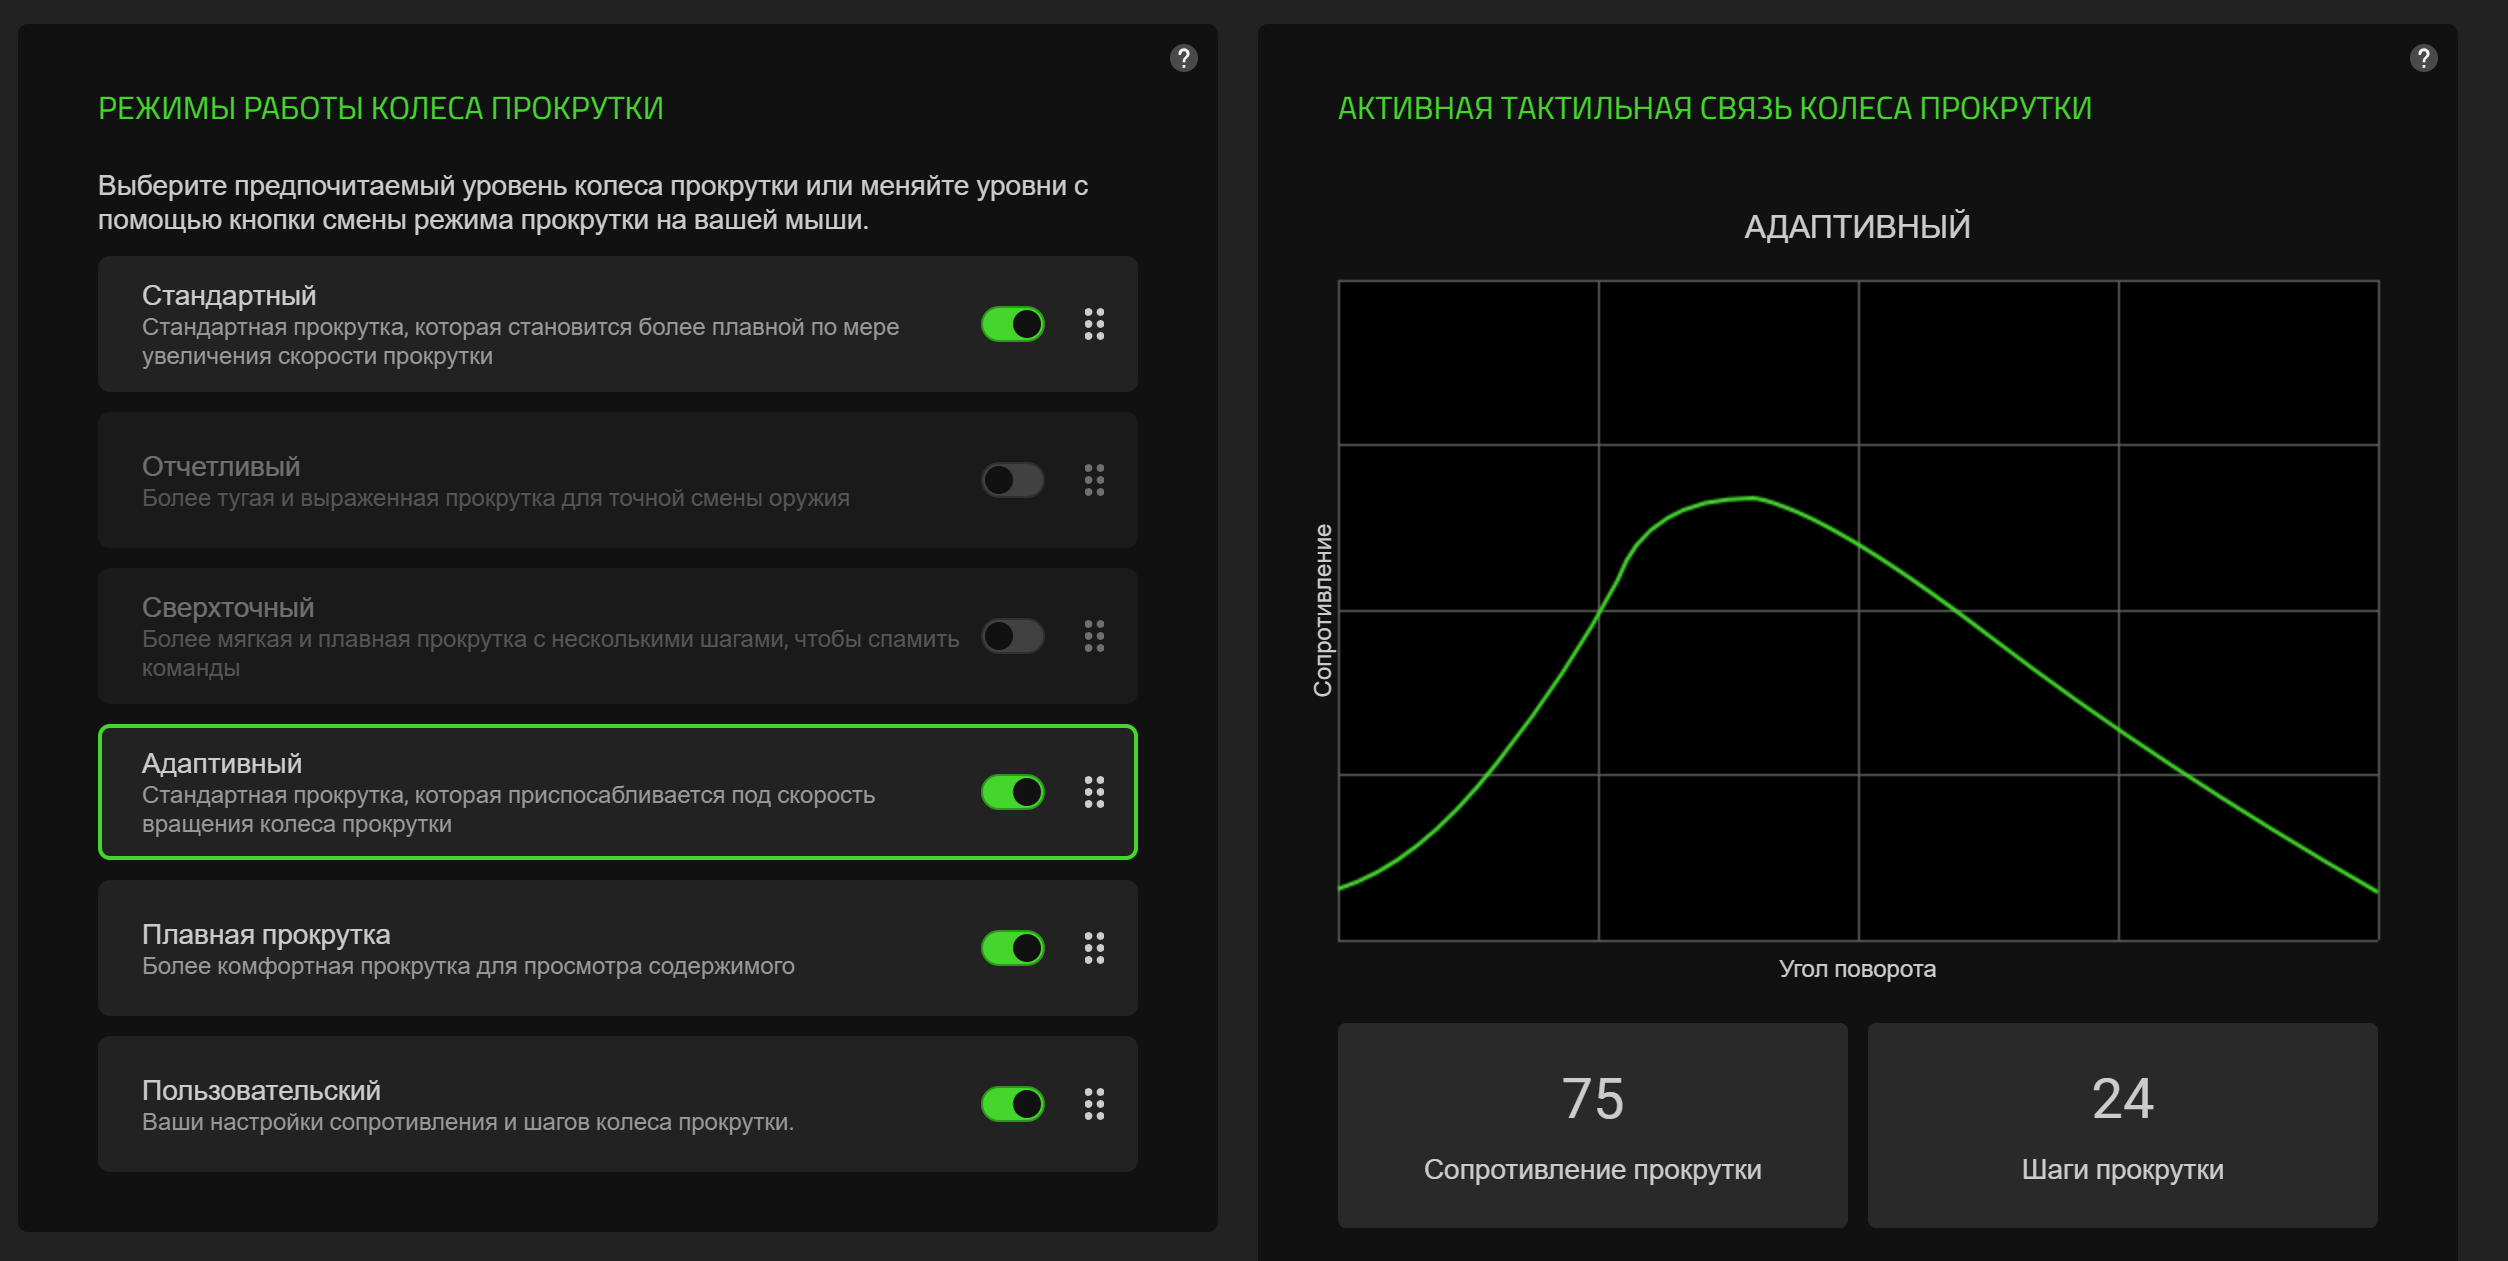The image size is (2508, 1261).
Task: Select the Стандартный mode row
Action: click(x=617, y=324)
